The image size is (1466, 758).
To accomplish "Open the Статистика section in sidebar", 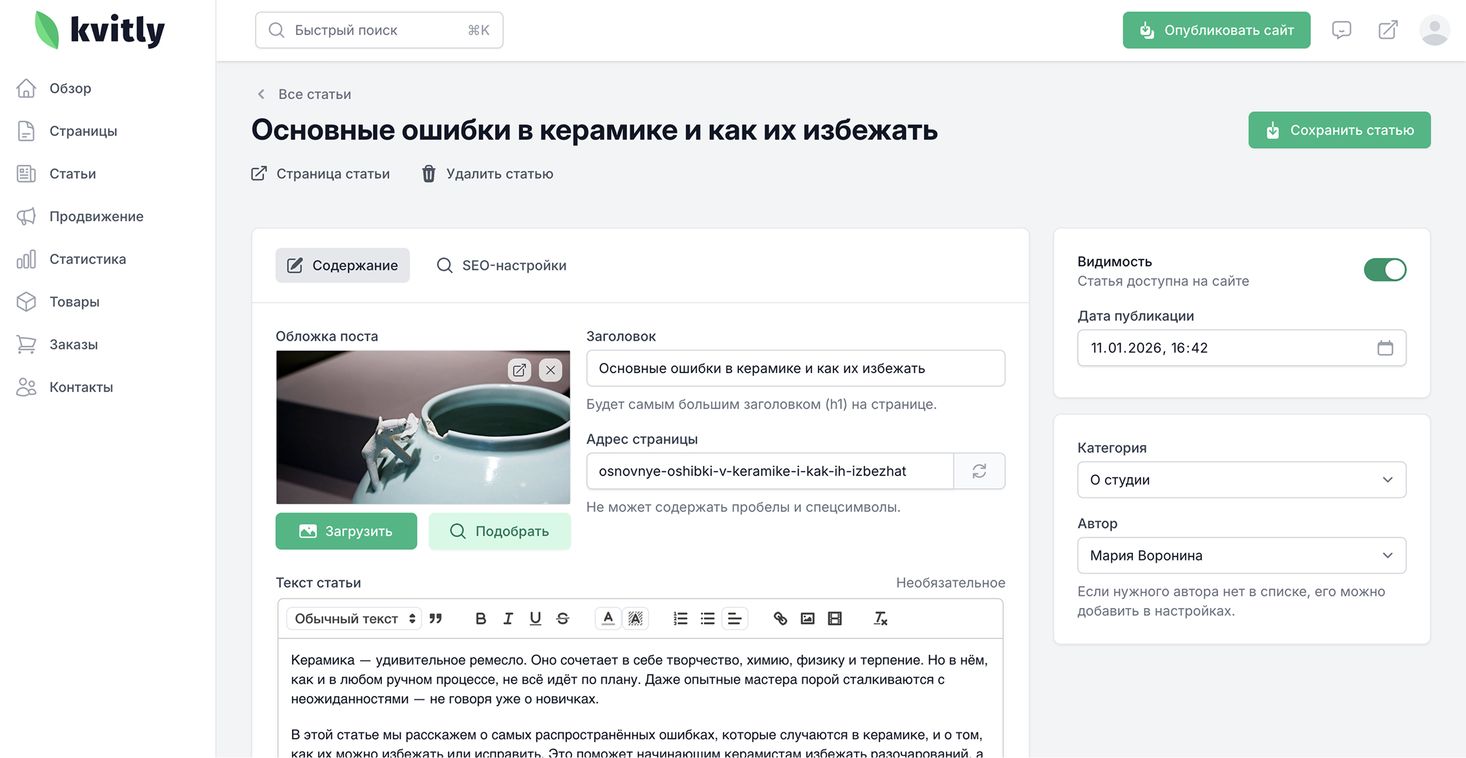I will coord(71,259).
